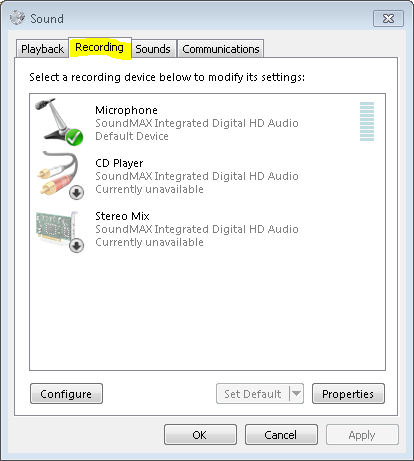Open the Sounds tab
Screen dimensions: 414x461
(153, 49)
